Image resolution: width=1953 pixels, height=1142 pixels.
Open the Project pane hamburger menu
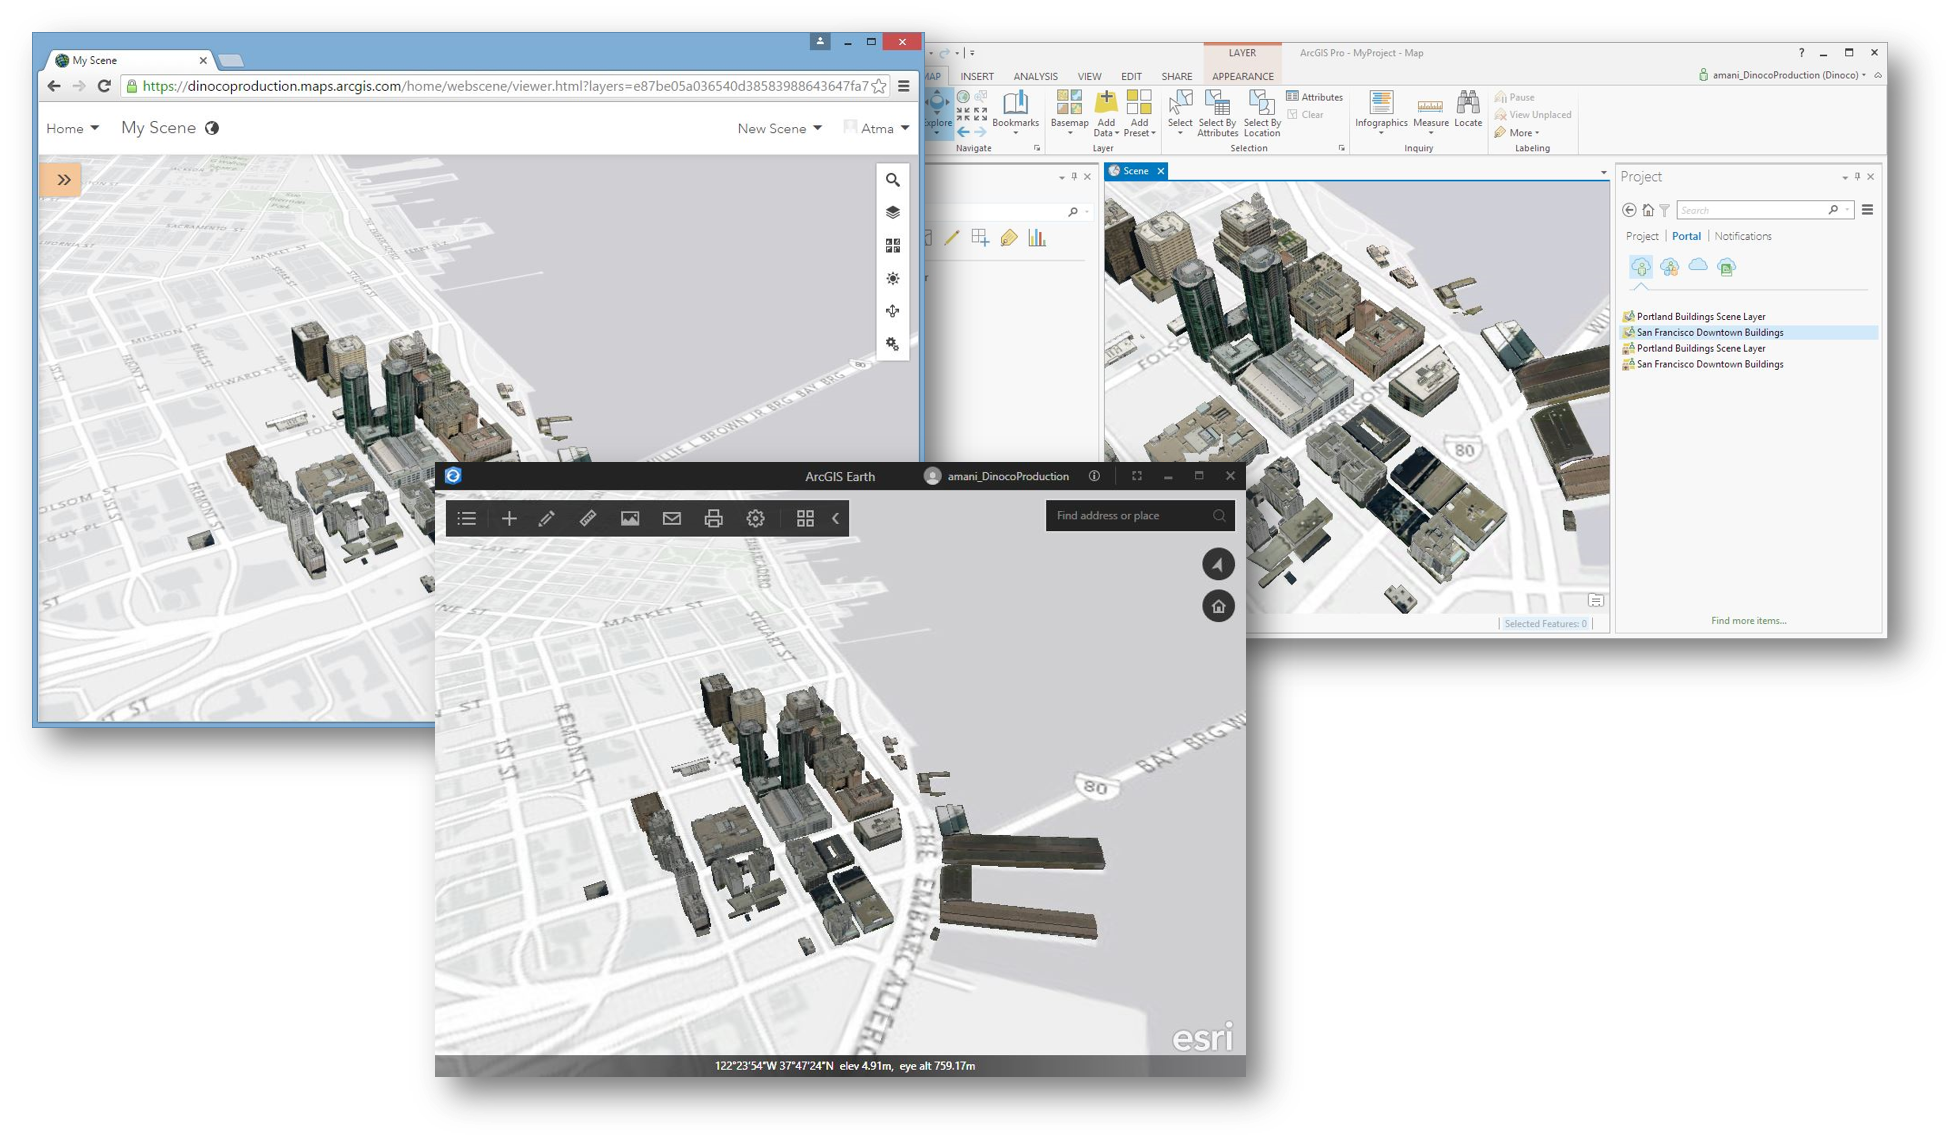[x=1867, y=210]
